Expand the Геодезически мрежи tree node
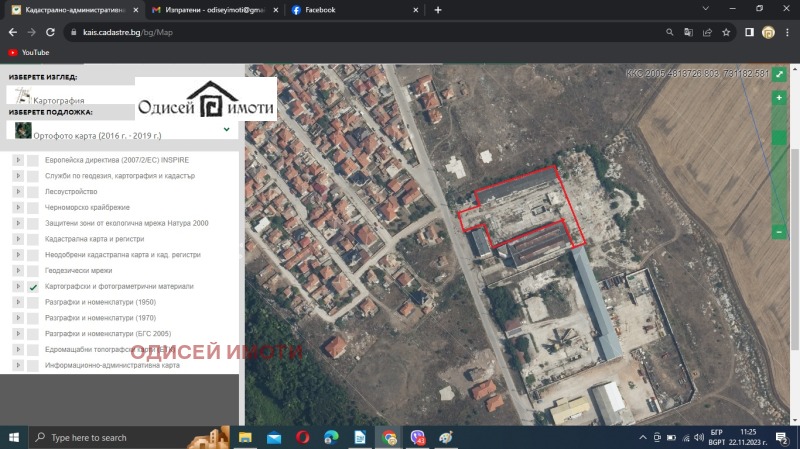 (18, 271)
